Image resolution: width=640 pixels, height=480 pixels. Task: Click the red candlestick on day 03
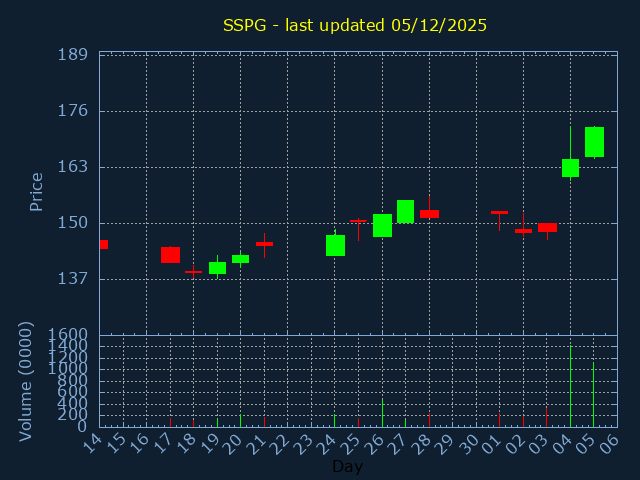pyautogui.click(x=547, y=228)
